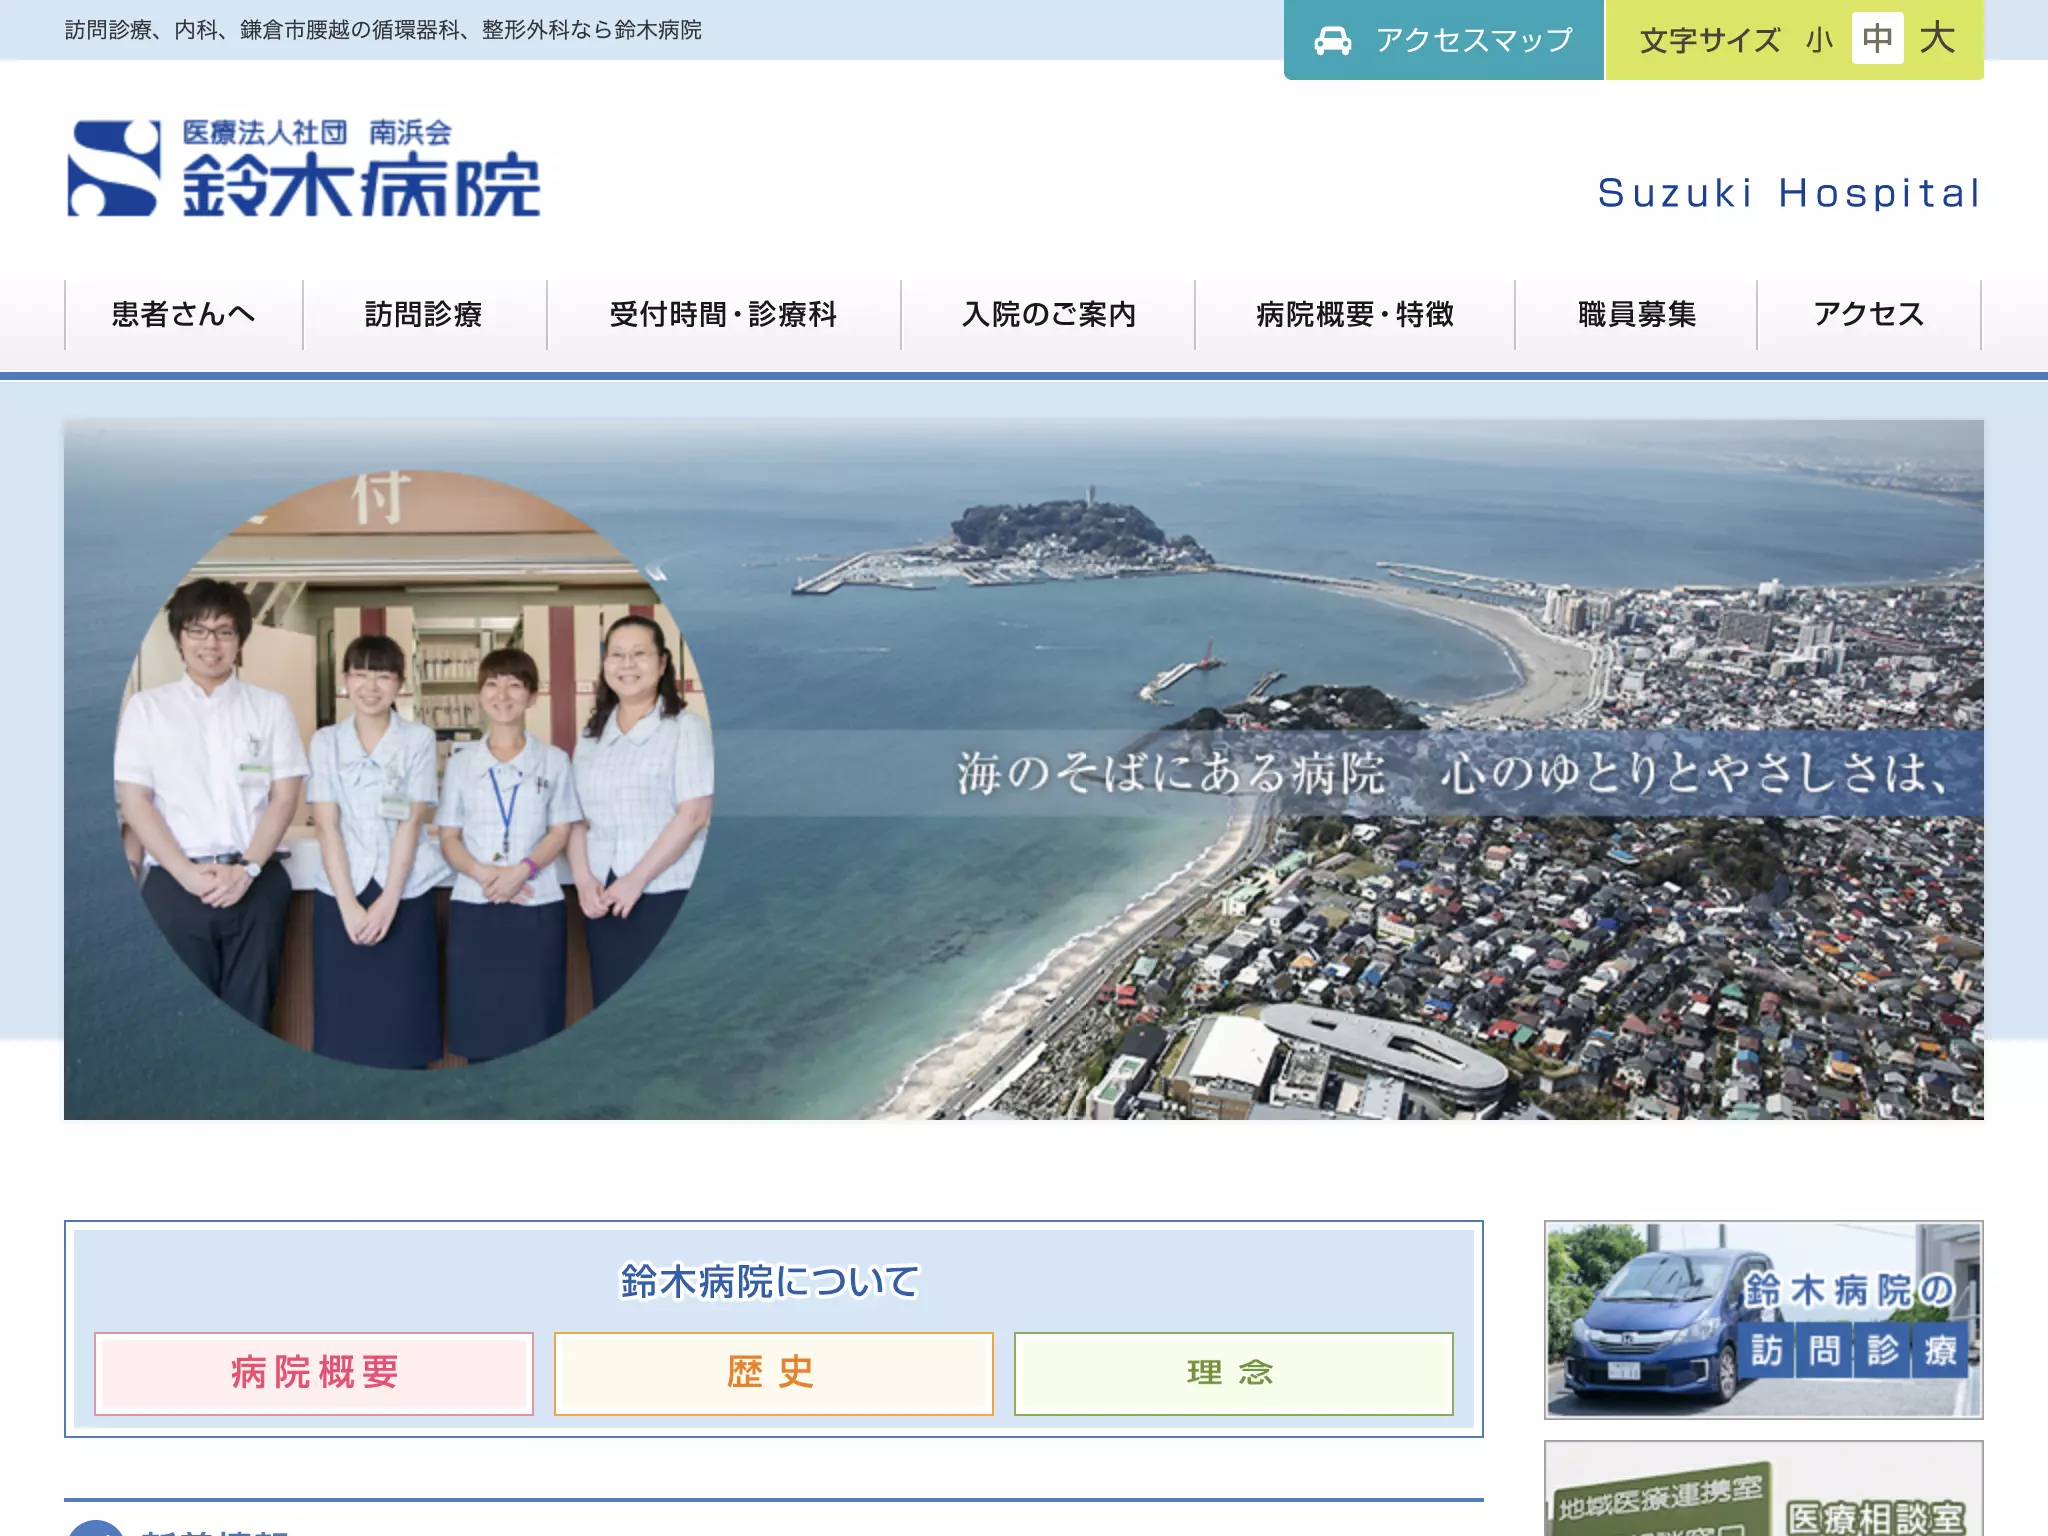Set font size to 大

[x=1938, y=39]
